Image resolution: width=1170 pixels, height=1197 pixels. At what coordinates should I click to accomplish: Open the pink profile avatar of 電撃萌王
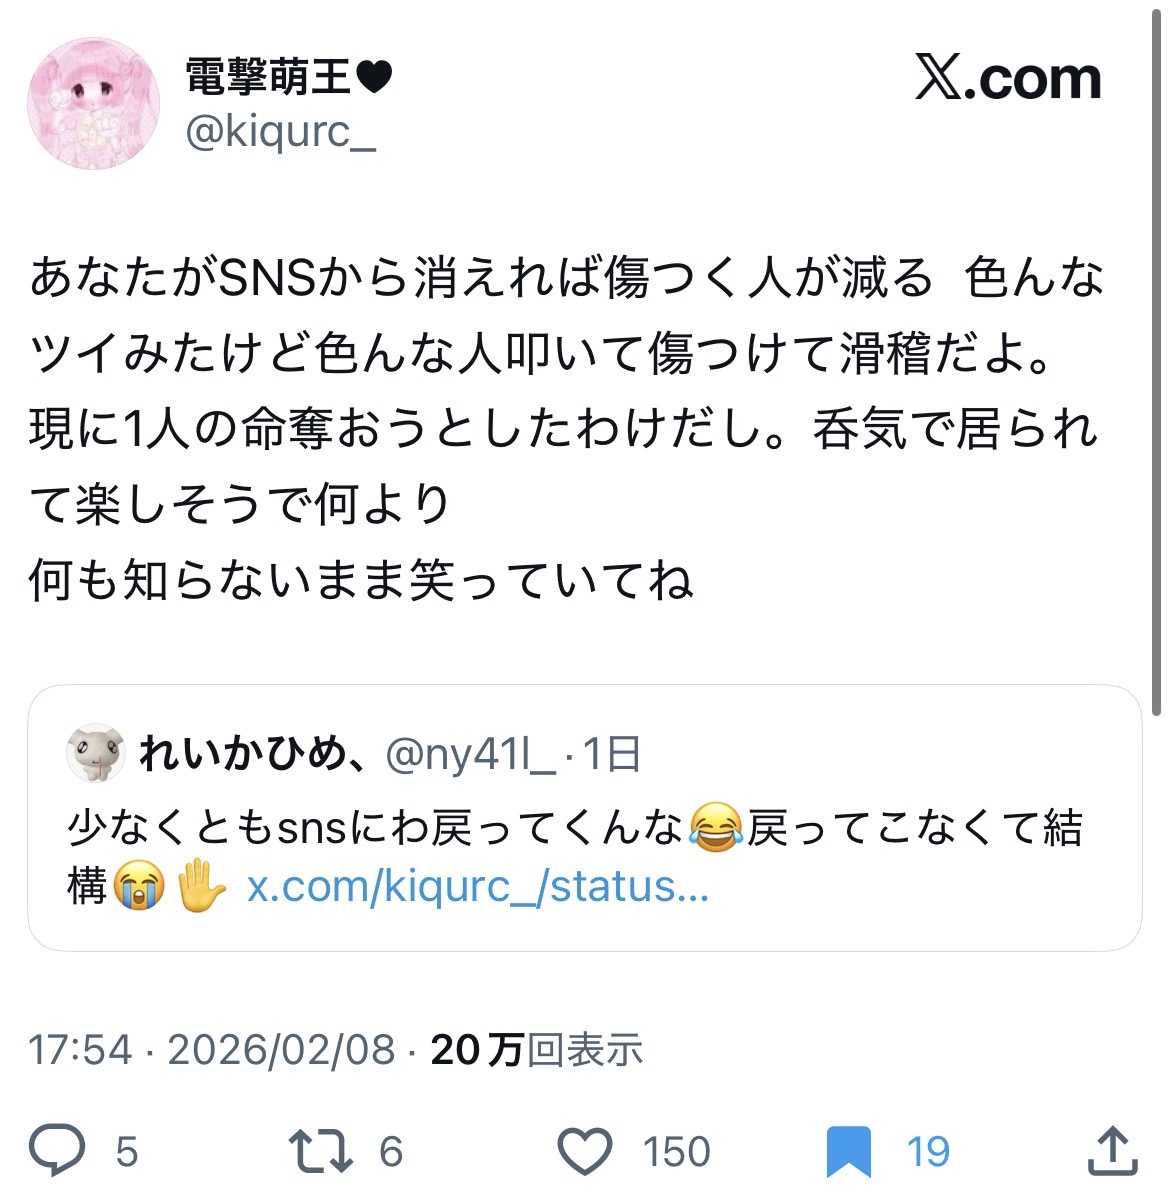93,103
